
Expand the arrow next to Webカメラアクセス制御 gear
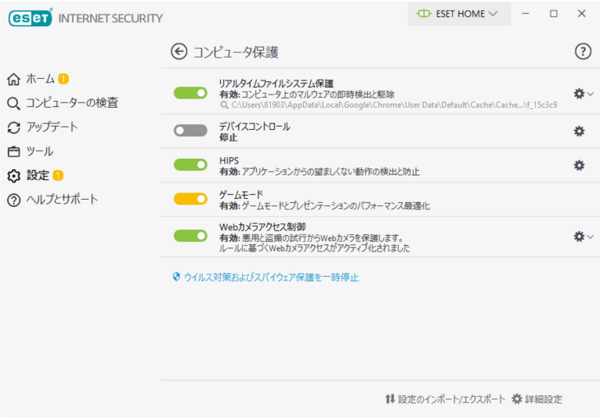[x=590, y=236]
